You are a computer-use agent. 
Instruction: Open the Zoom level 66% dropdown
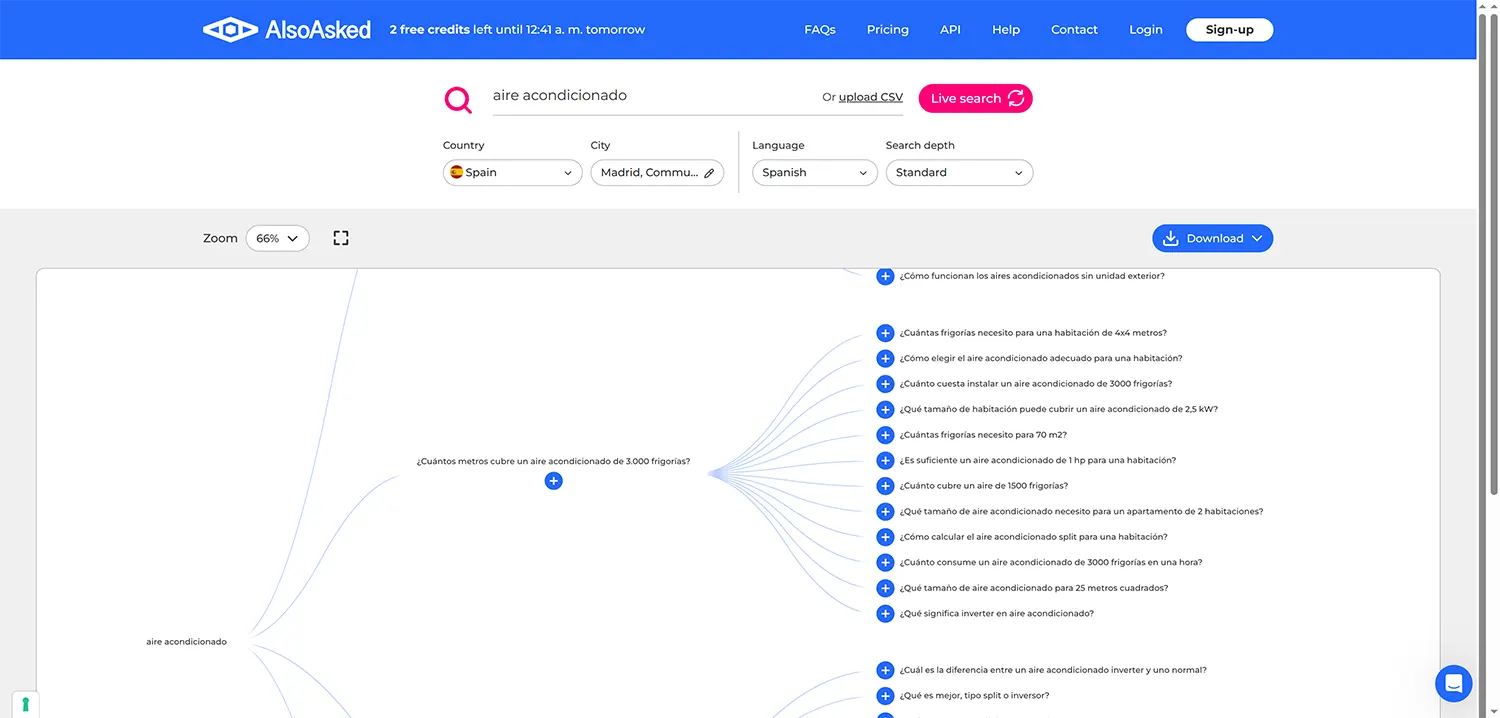[x=277, y=238]
